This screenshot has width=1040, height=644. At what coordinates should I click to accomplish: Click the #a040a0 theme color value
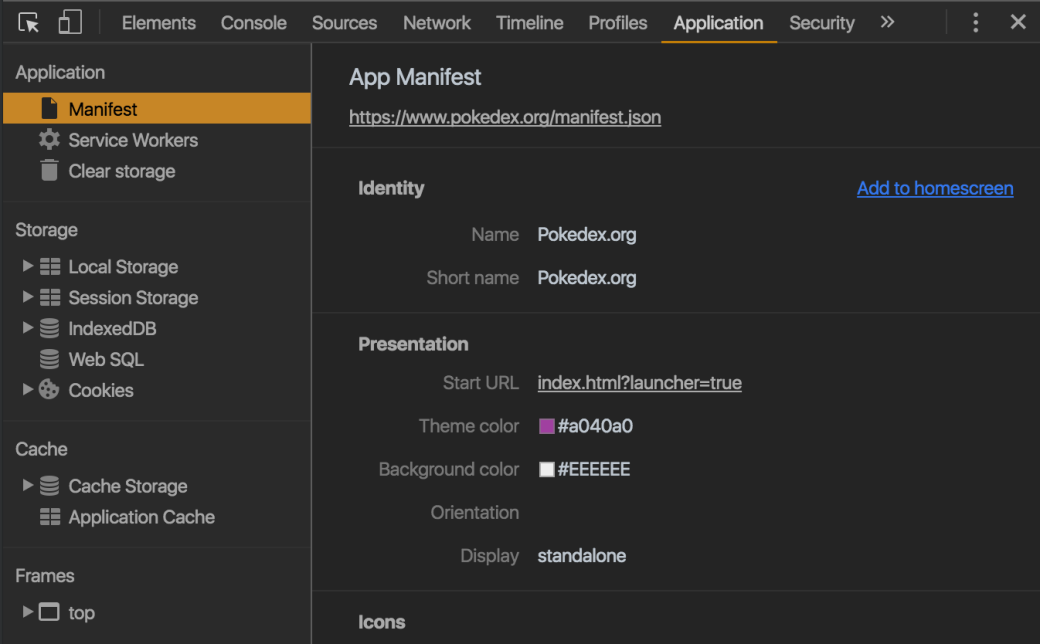pos(595,426)
